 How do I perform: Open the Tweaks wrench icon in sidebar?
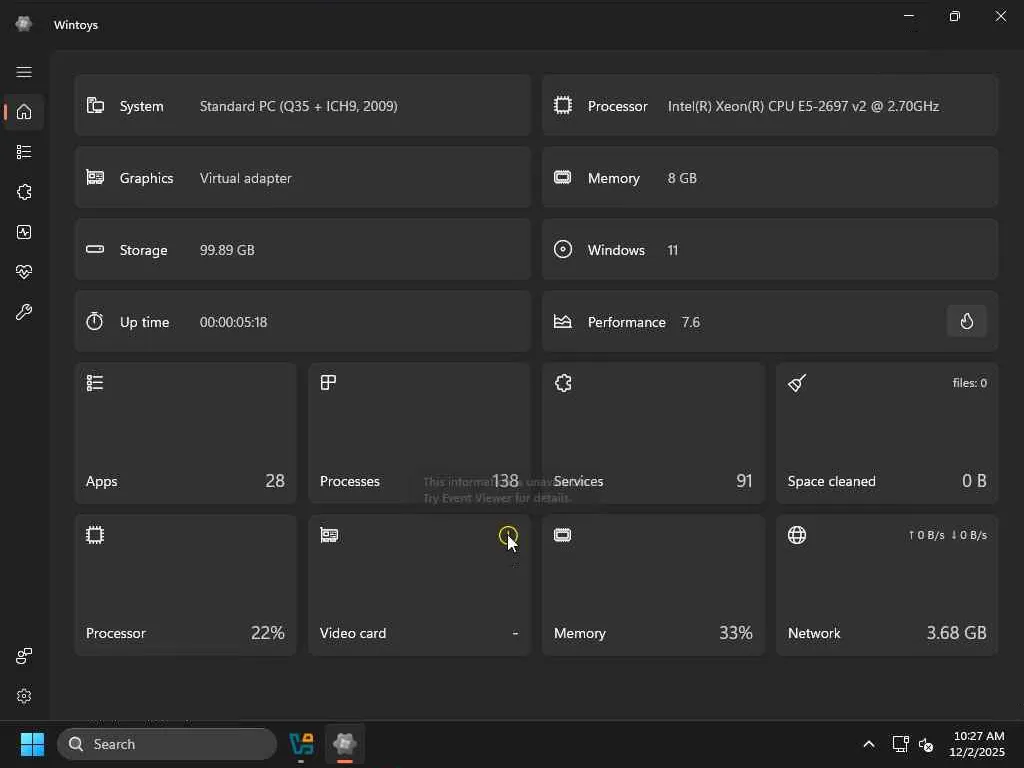pos(24,312)
